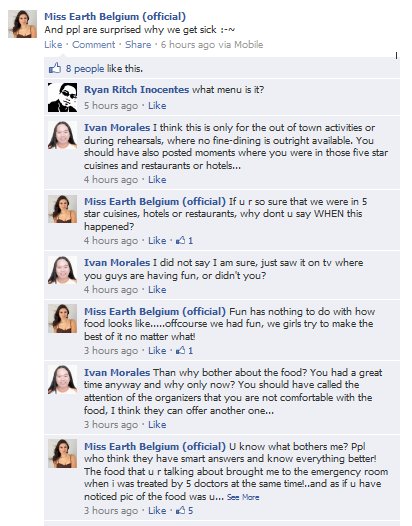Share the Miss Earth Belgium post
412x526 pixels.
pyautogui.click(x=138, y=45)
